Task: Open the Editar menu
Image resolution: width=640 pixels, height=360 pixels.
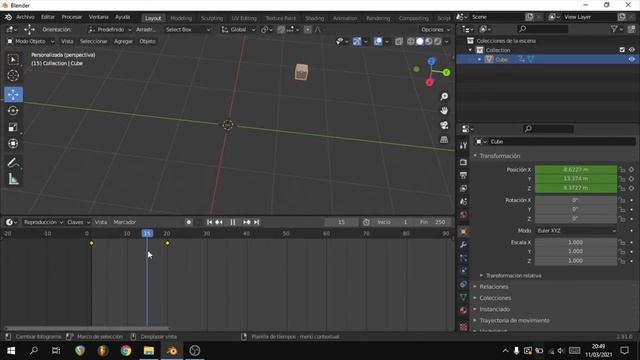Action: (48, 17)
